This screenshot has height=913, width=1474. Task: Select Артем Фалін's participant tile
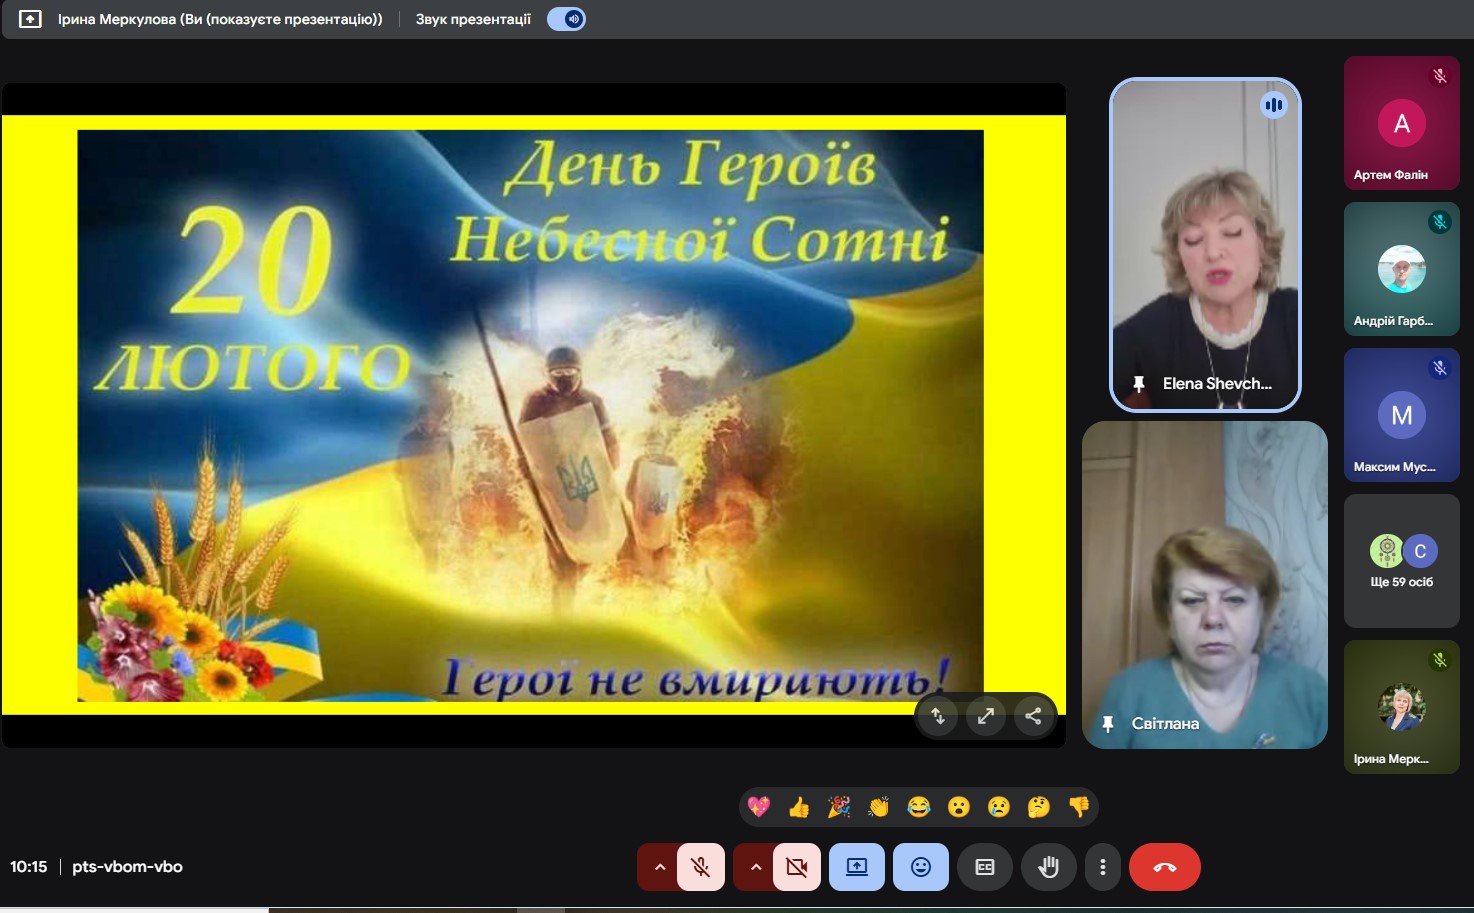pos(1402,123)
